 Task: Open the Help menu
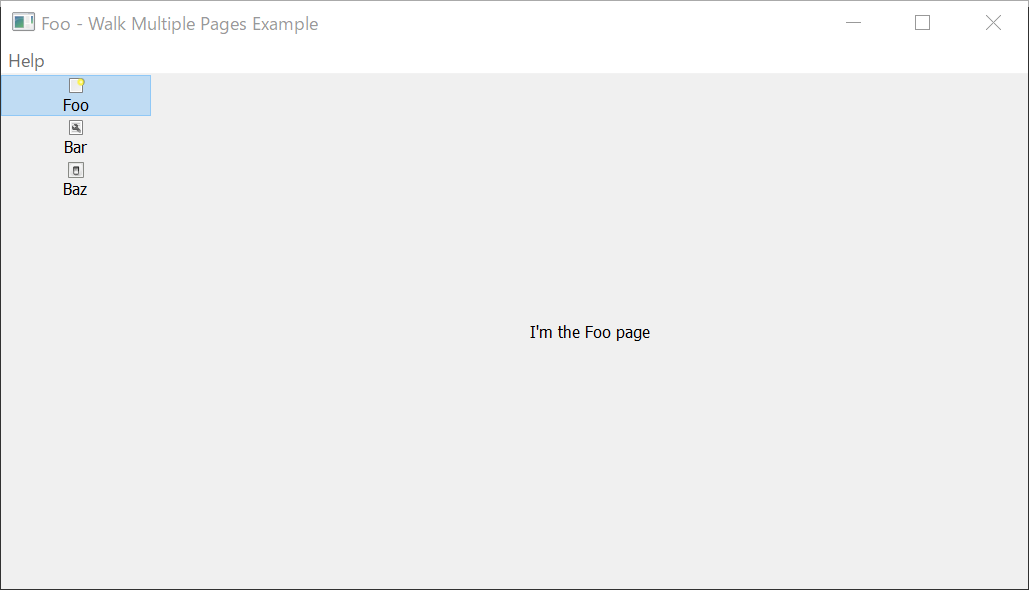tap(26, 60)
